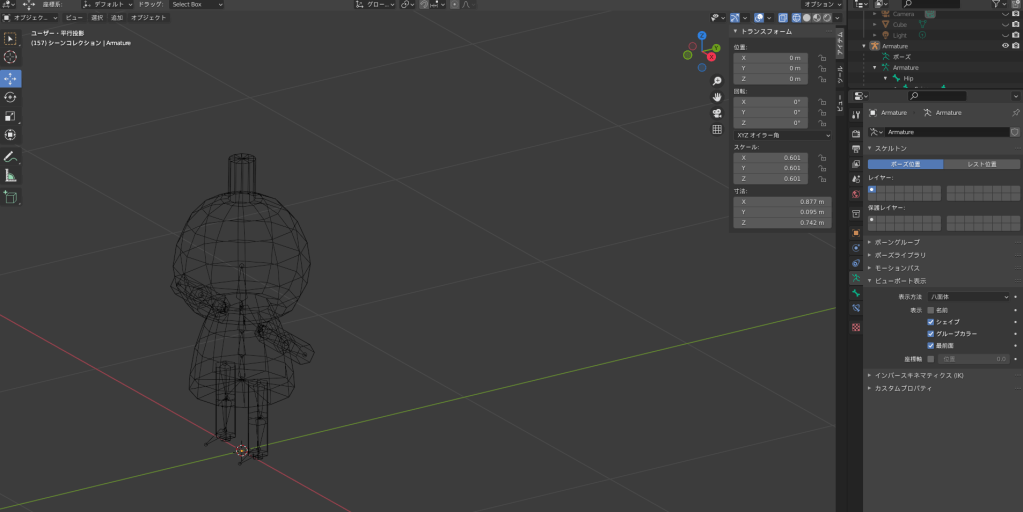
Task: Open the XYZ オイラー角 rotation mode dropdown
Action: tap(782, 134)
